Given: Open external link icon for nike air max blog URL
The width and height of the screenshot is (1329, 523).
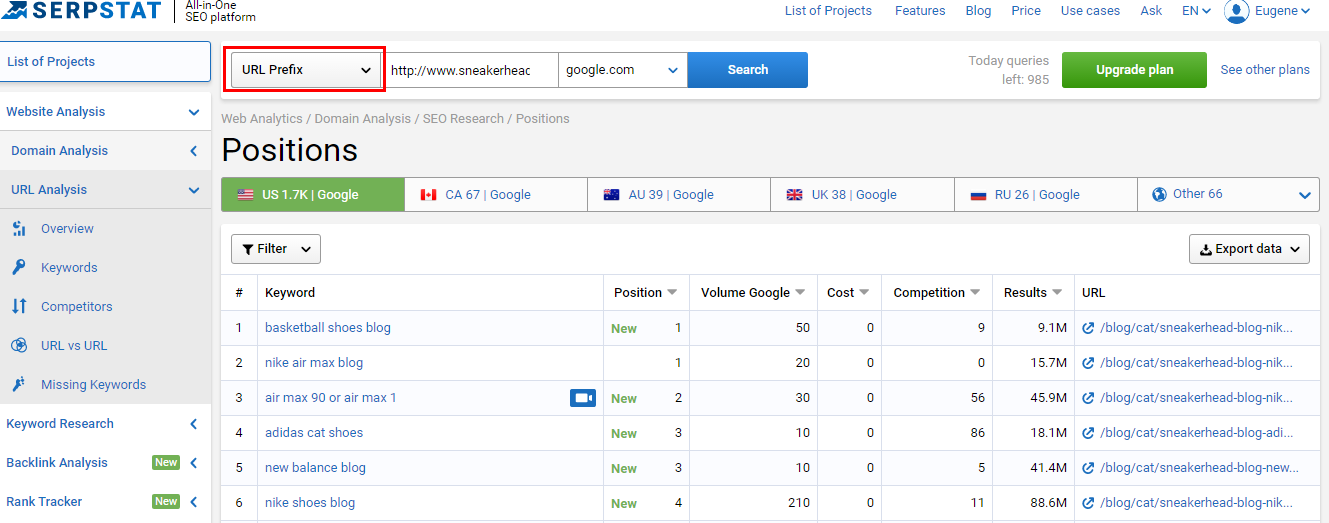Looking at the screenshot, I should (x=1088, y=363).
